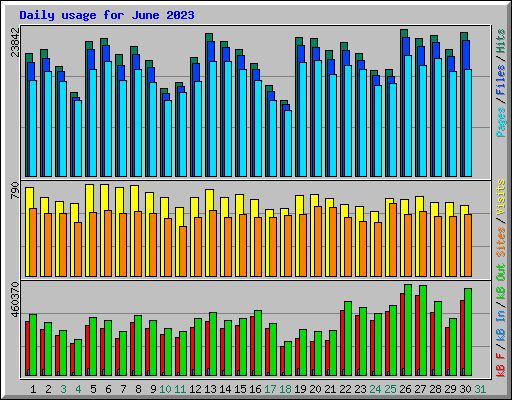Click day 15 on the x-axis

[x=240, y=389]
